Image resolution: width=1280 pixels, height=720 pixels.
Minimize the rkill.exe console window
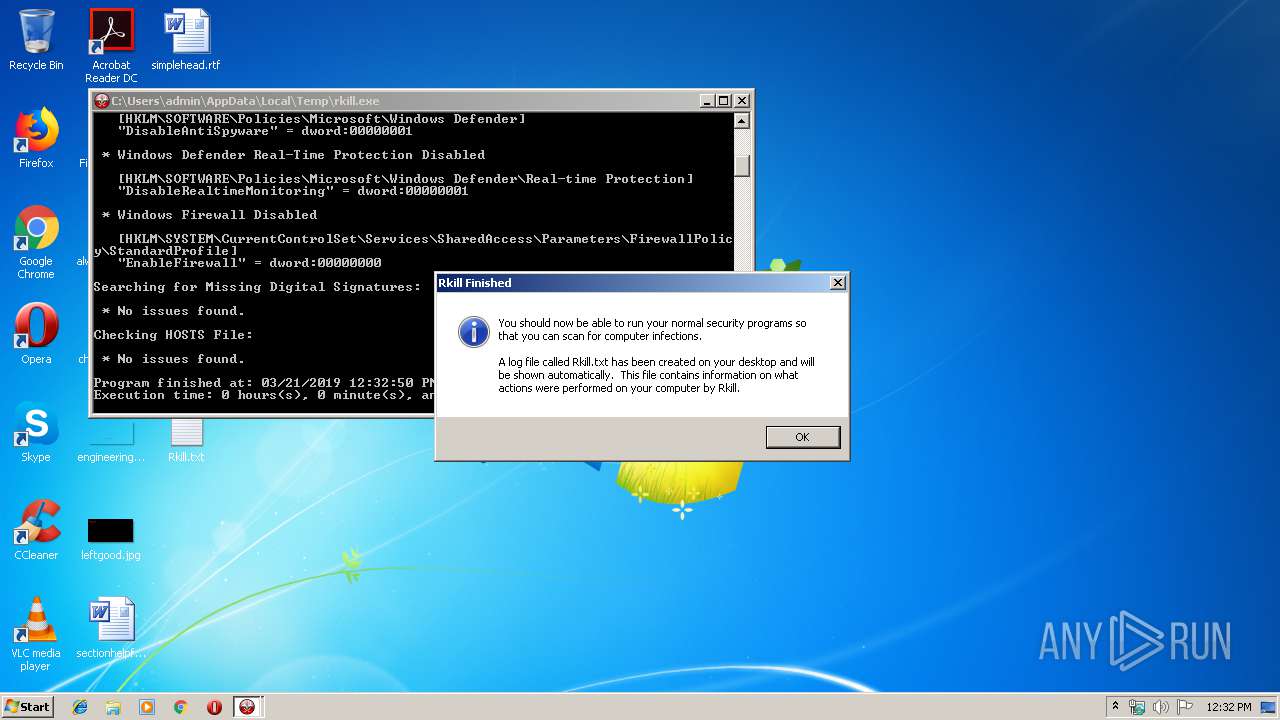[x=707, y=101]
